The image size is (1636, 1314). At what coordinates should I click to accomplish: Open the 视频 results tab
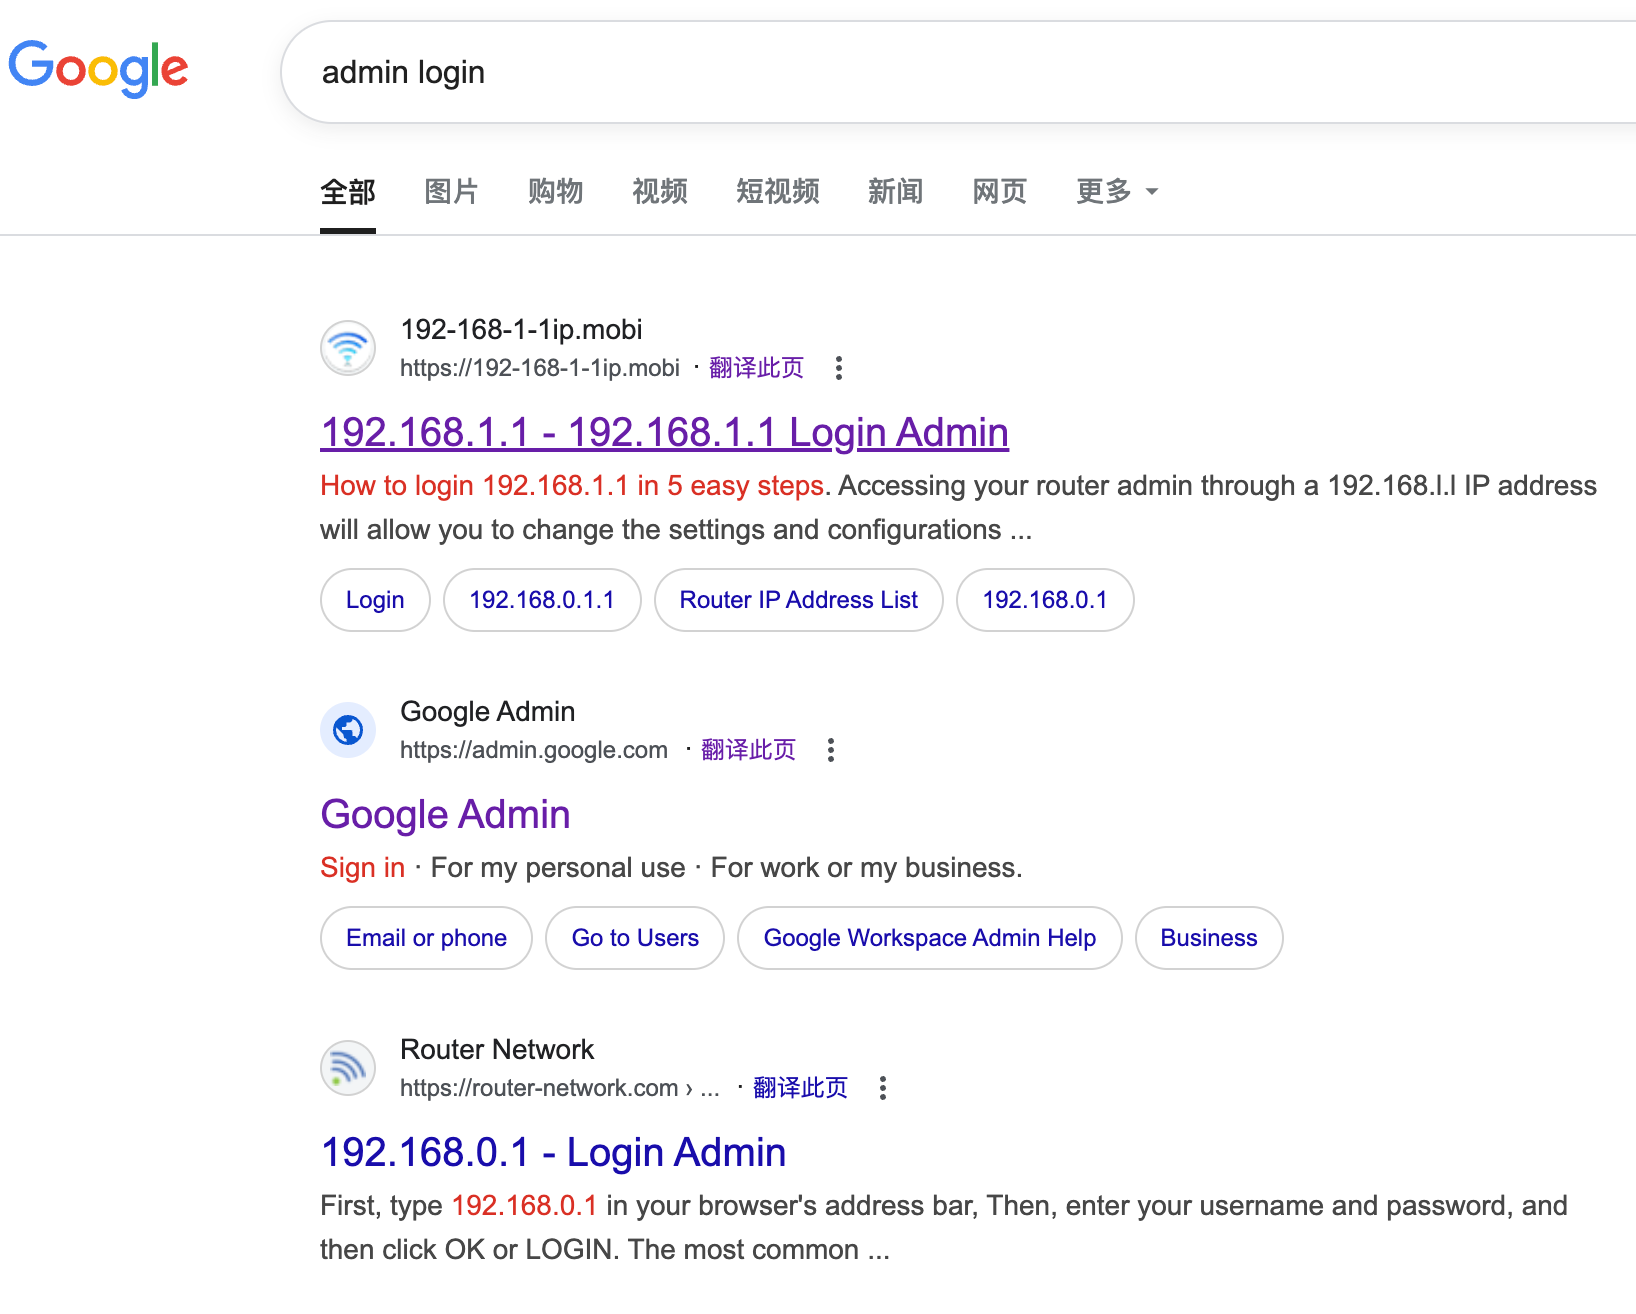659,192
